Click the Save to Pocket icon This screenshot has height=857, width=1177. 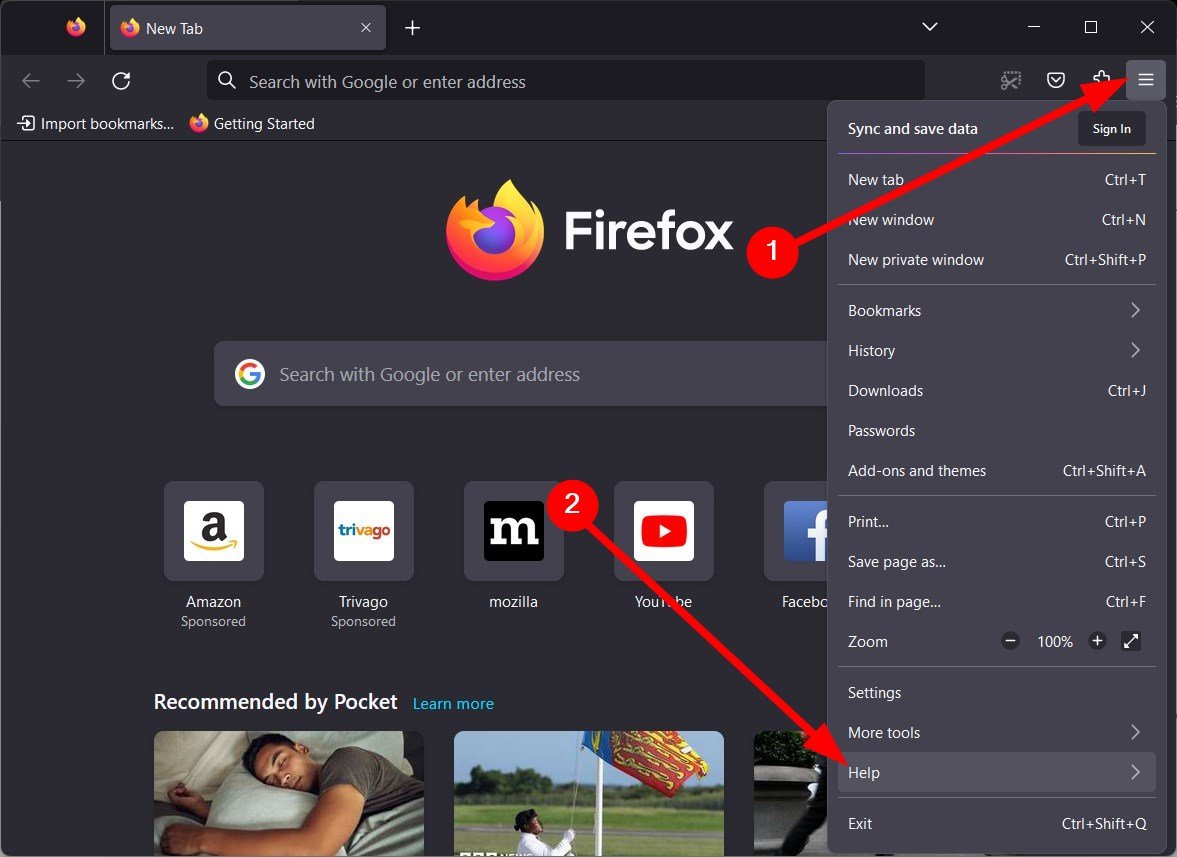[x=1055, y=80]
